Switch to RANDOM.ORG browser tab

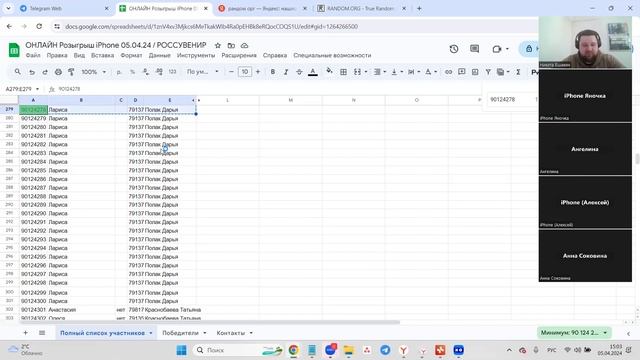(x=361, y=8)
